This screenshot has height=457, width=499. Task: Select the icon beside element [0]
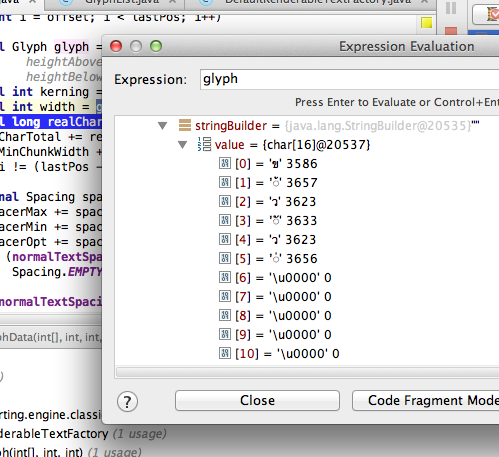225,163
